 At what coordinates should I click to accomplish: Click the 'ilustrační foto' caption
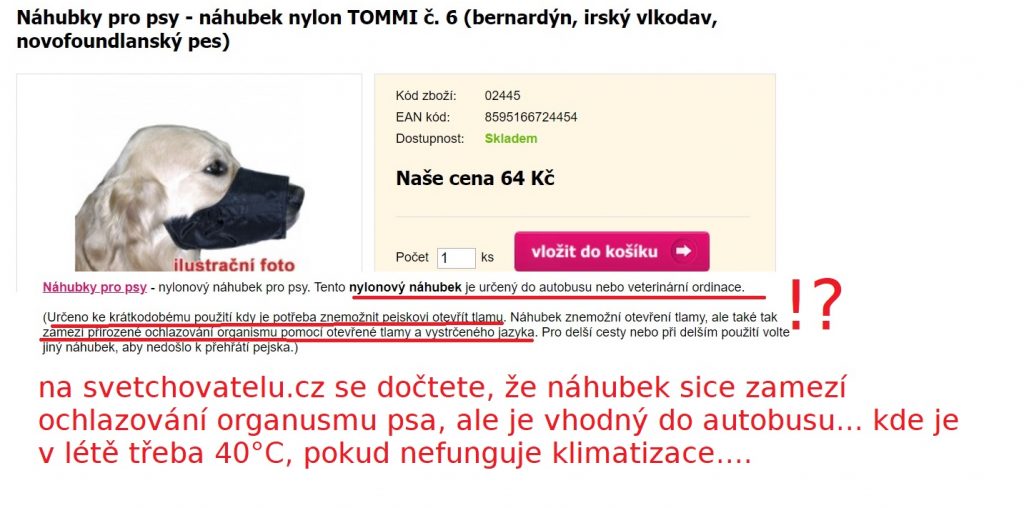234,265
